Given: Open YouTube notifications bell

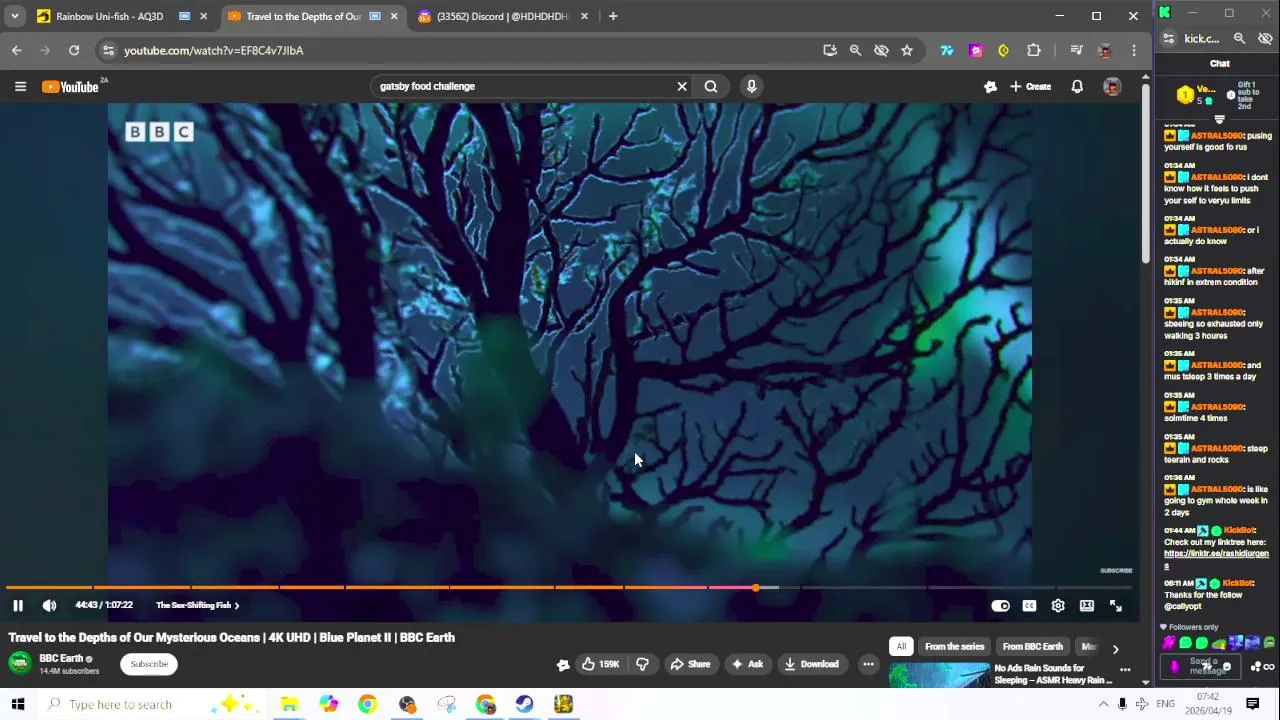Looking at the screenshot, I should pos(1077,87).
